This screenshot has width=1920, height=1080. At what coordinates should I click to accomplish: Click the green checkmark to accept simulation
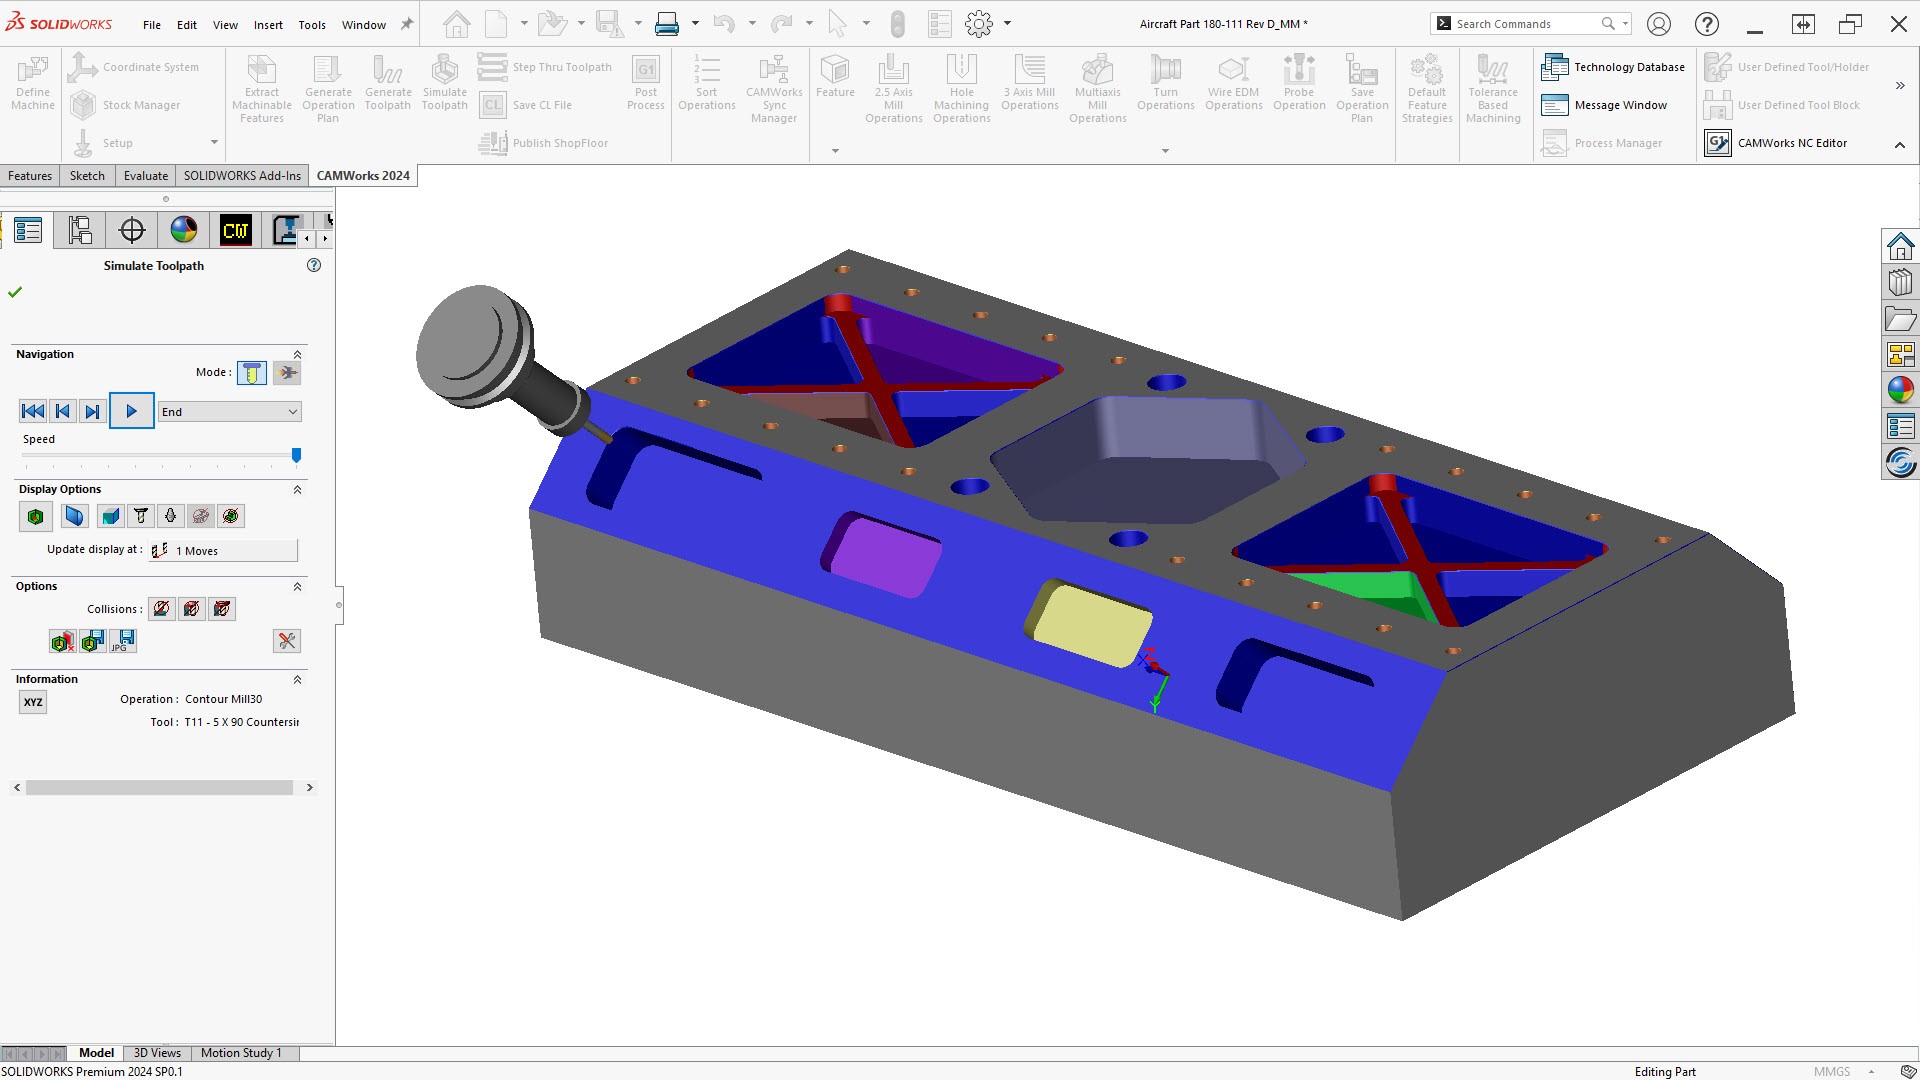click(x=15, y=292)
